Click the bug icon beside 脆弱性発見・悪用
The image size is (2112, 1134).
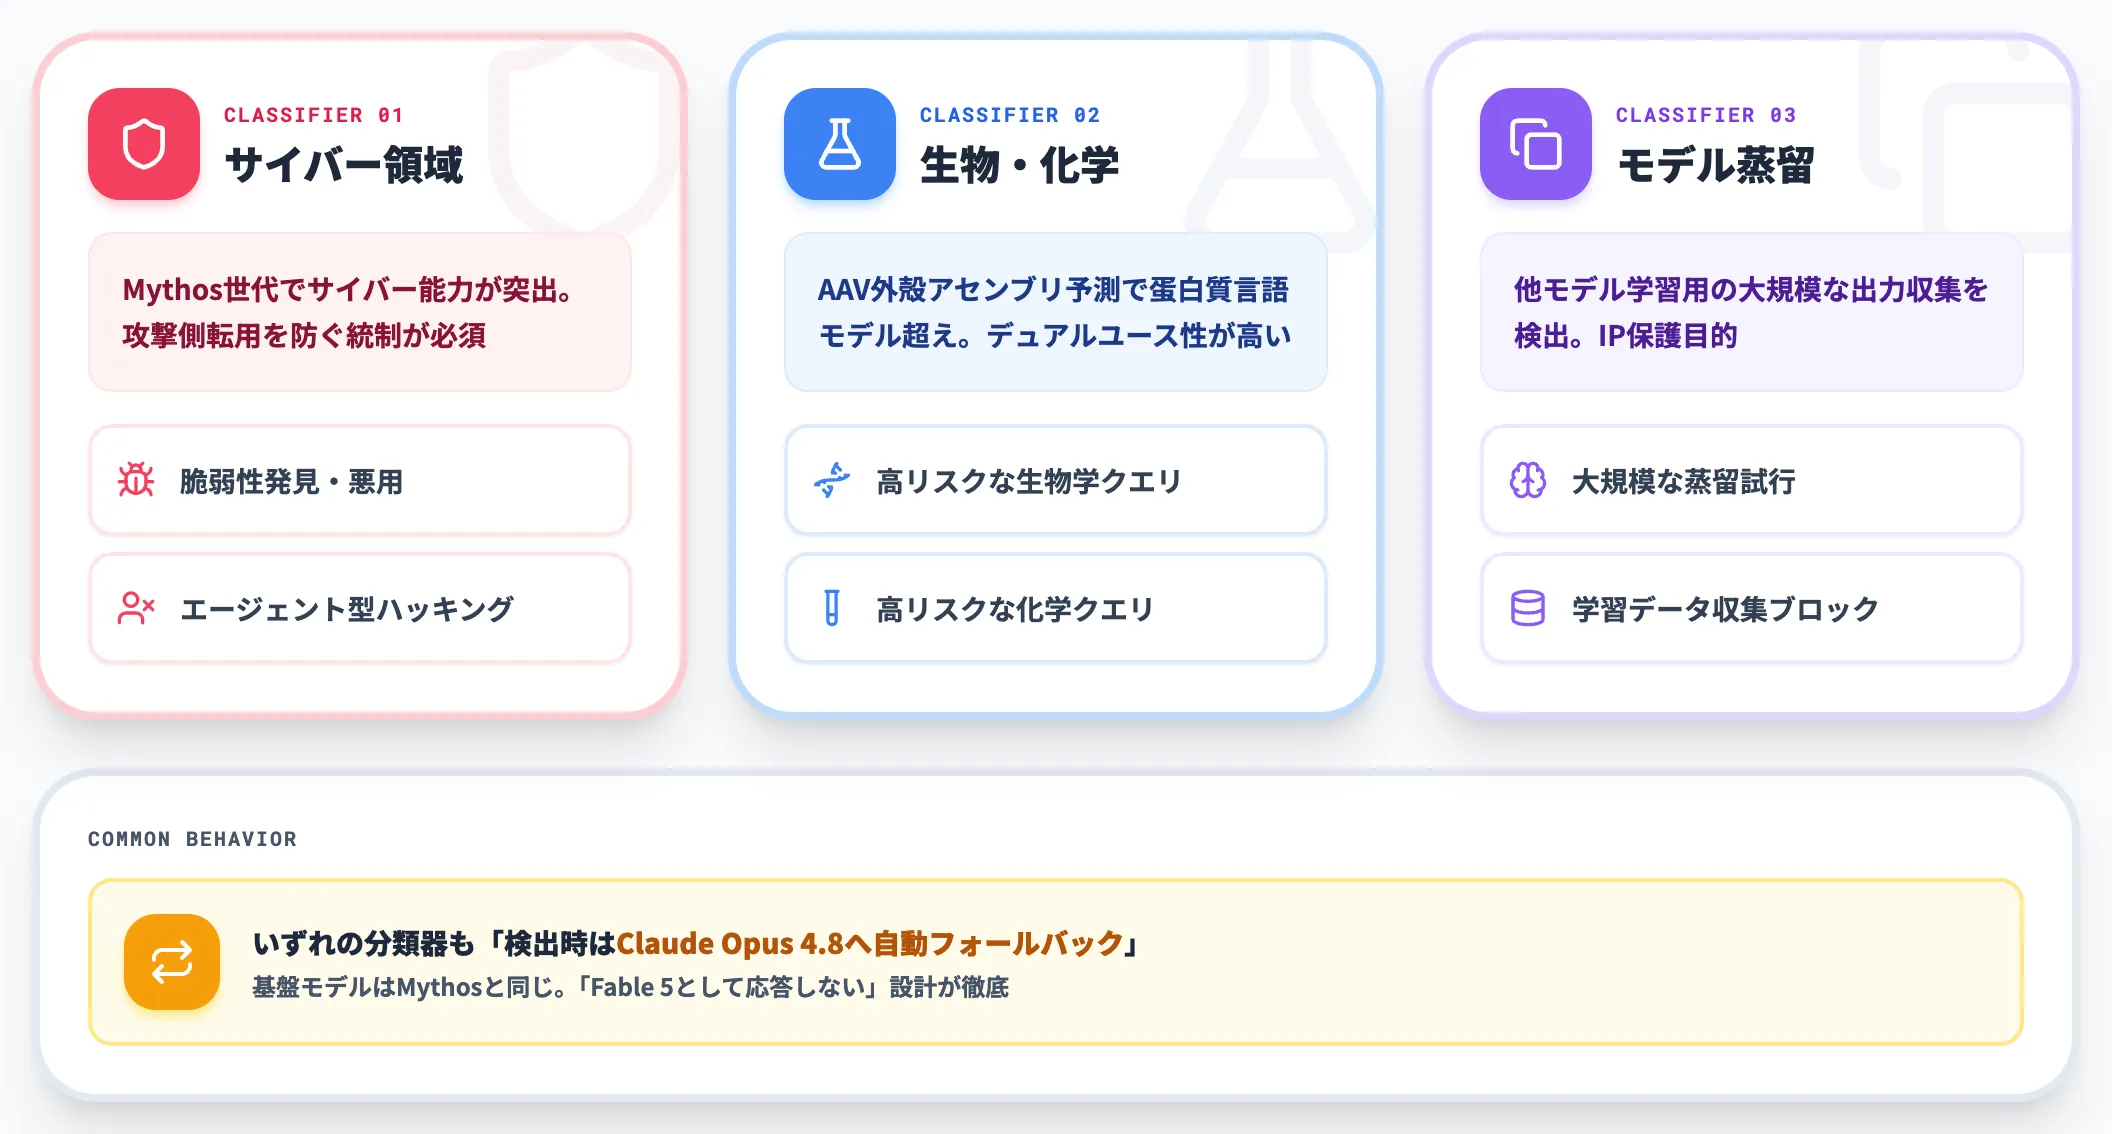coord(136,481)
